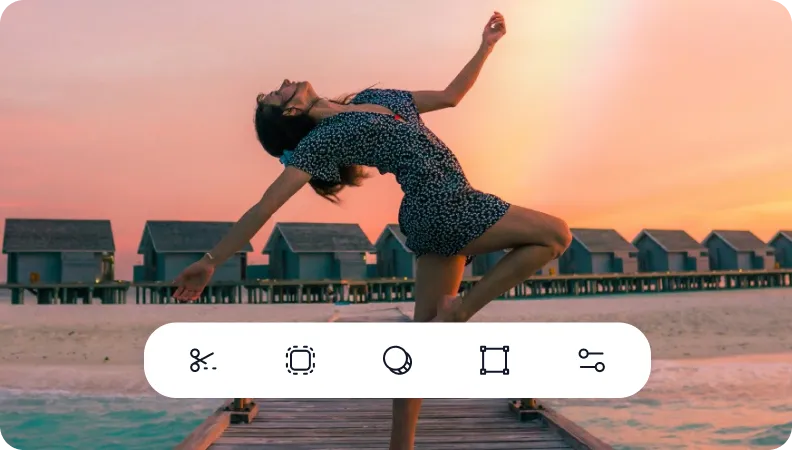Click the woman's head and dark hair
The width and height of the screenshot is (792, 450).
coord(275,120)
